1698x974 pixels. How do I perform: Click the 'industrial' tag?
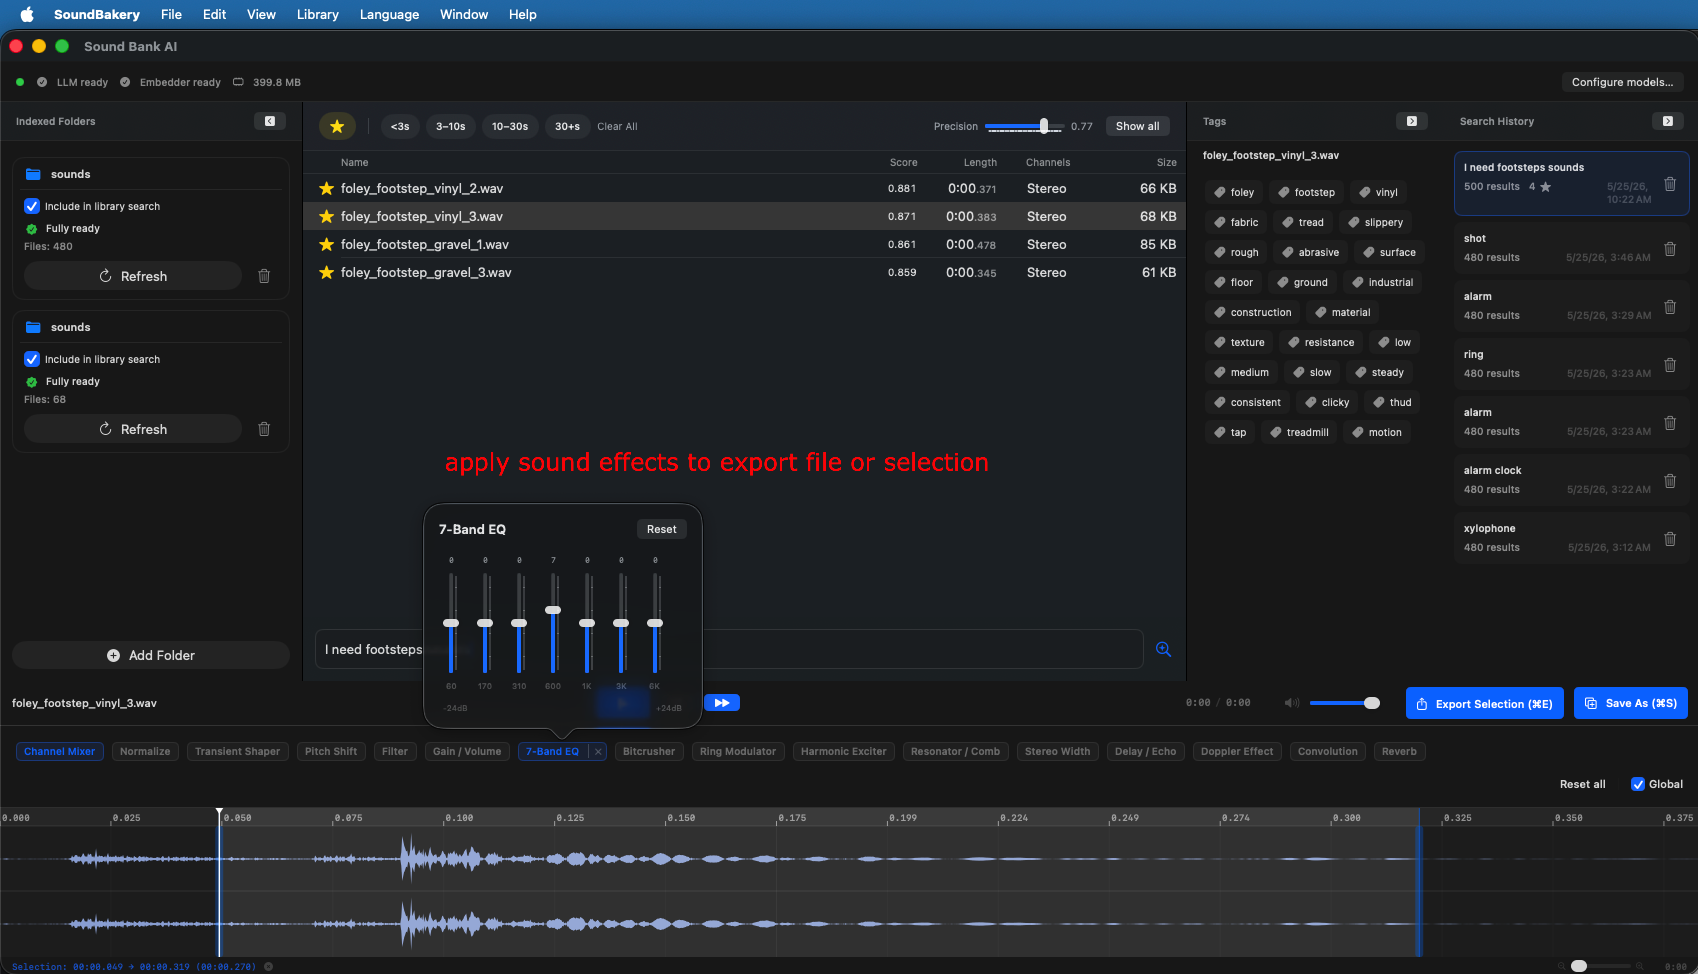pos(1383,282)
